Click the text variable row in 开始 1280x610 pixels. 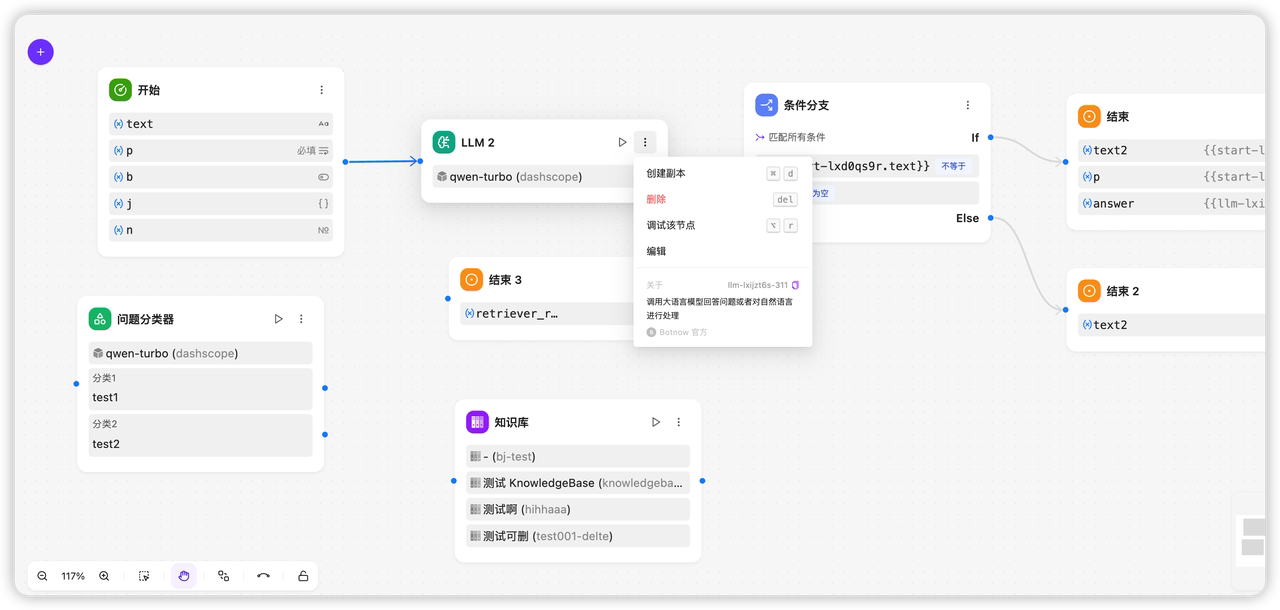pos(221,124)
